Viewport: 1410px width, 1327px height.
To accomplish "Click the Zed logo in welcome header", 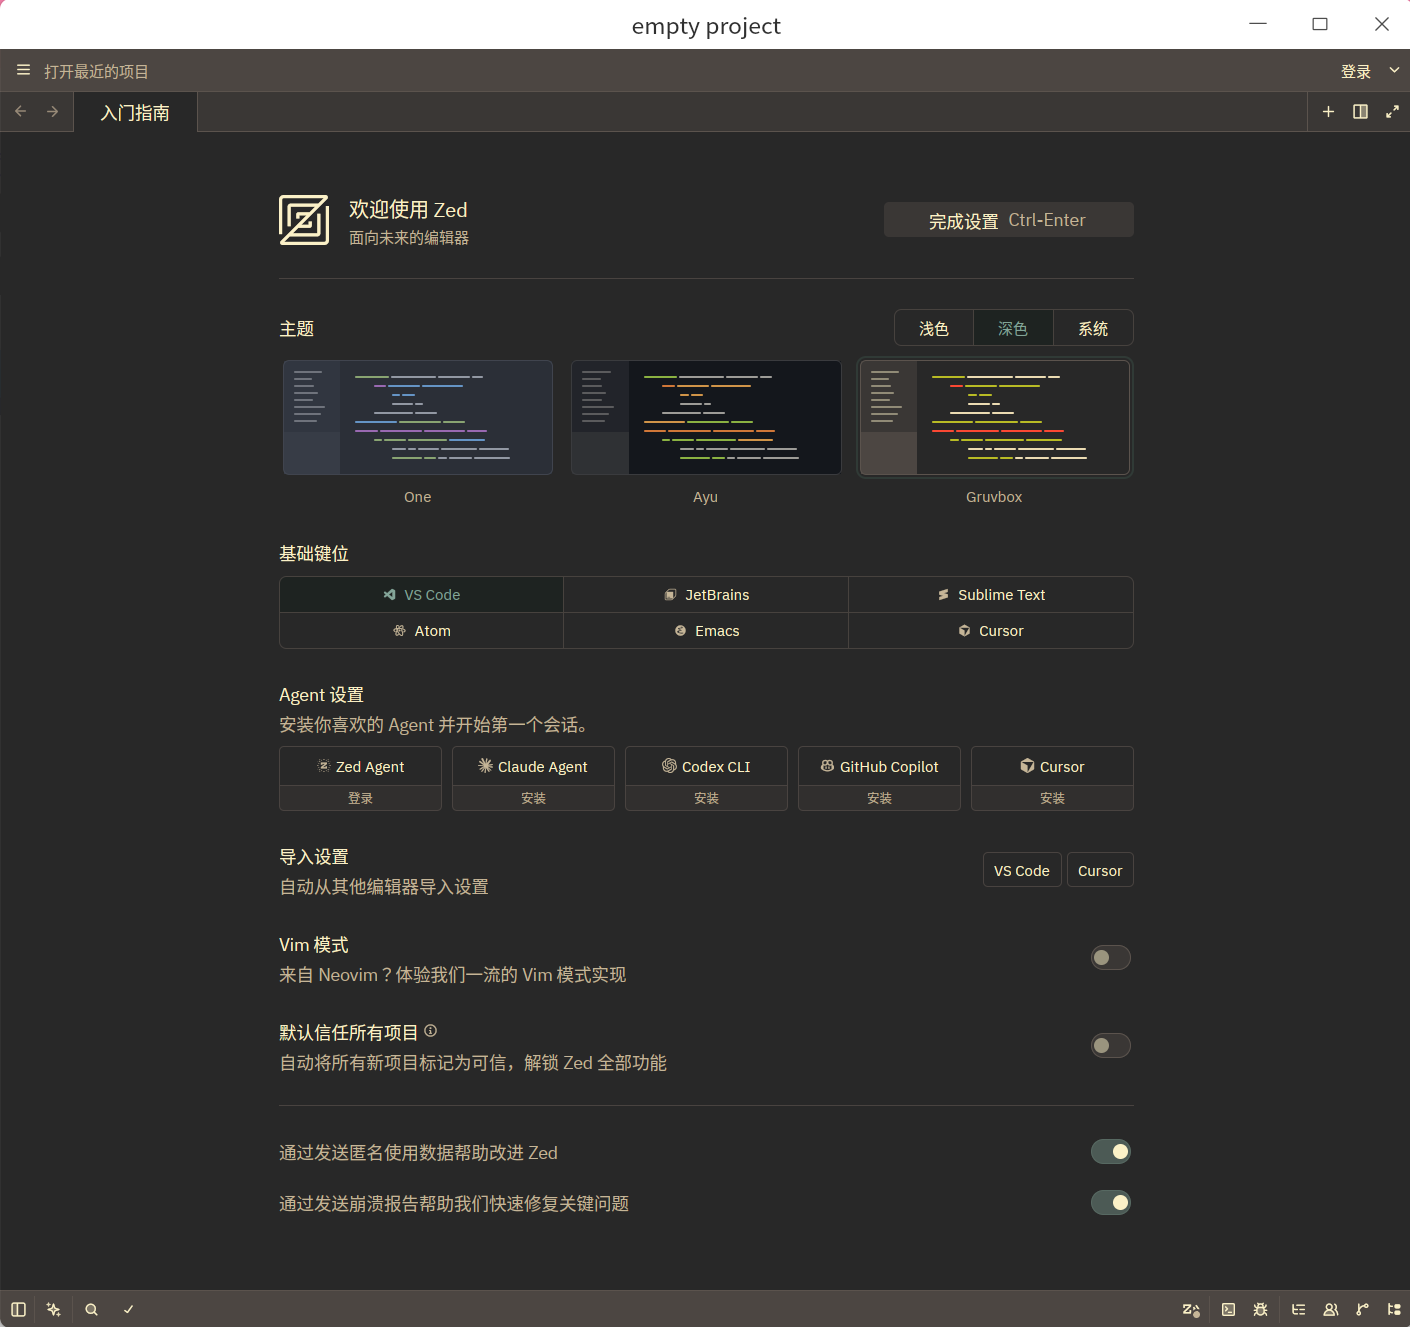I will click(304, 220).
